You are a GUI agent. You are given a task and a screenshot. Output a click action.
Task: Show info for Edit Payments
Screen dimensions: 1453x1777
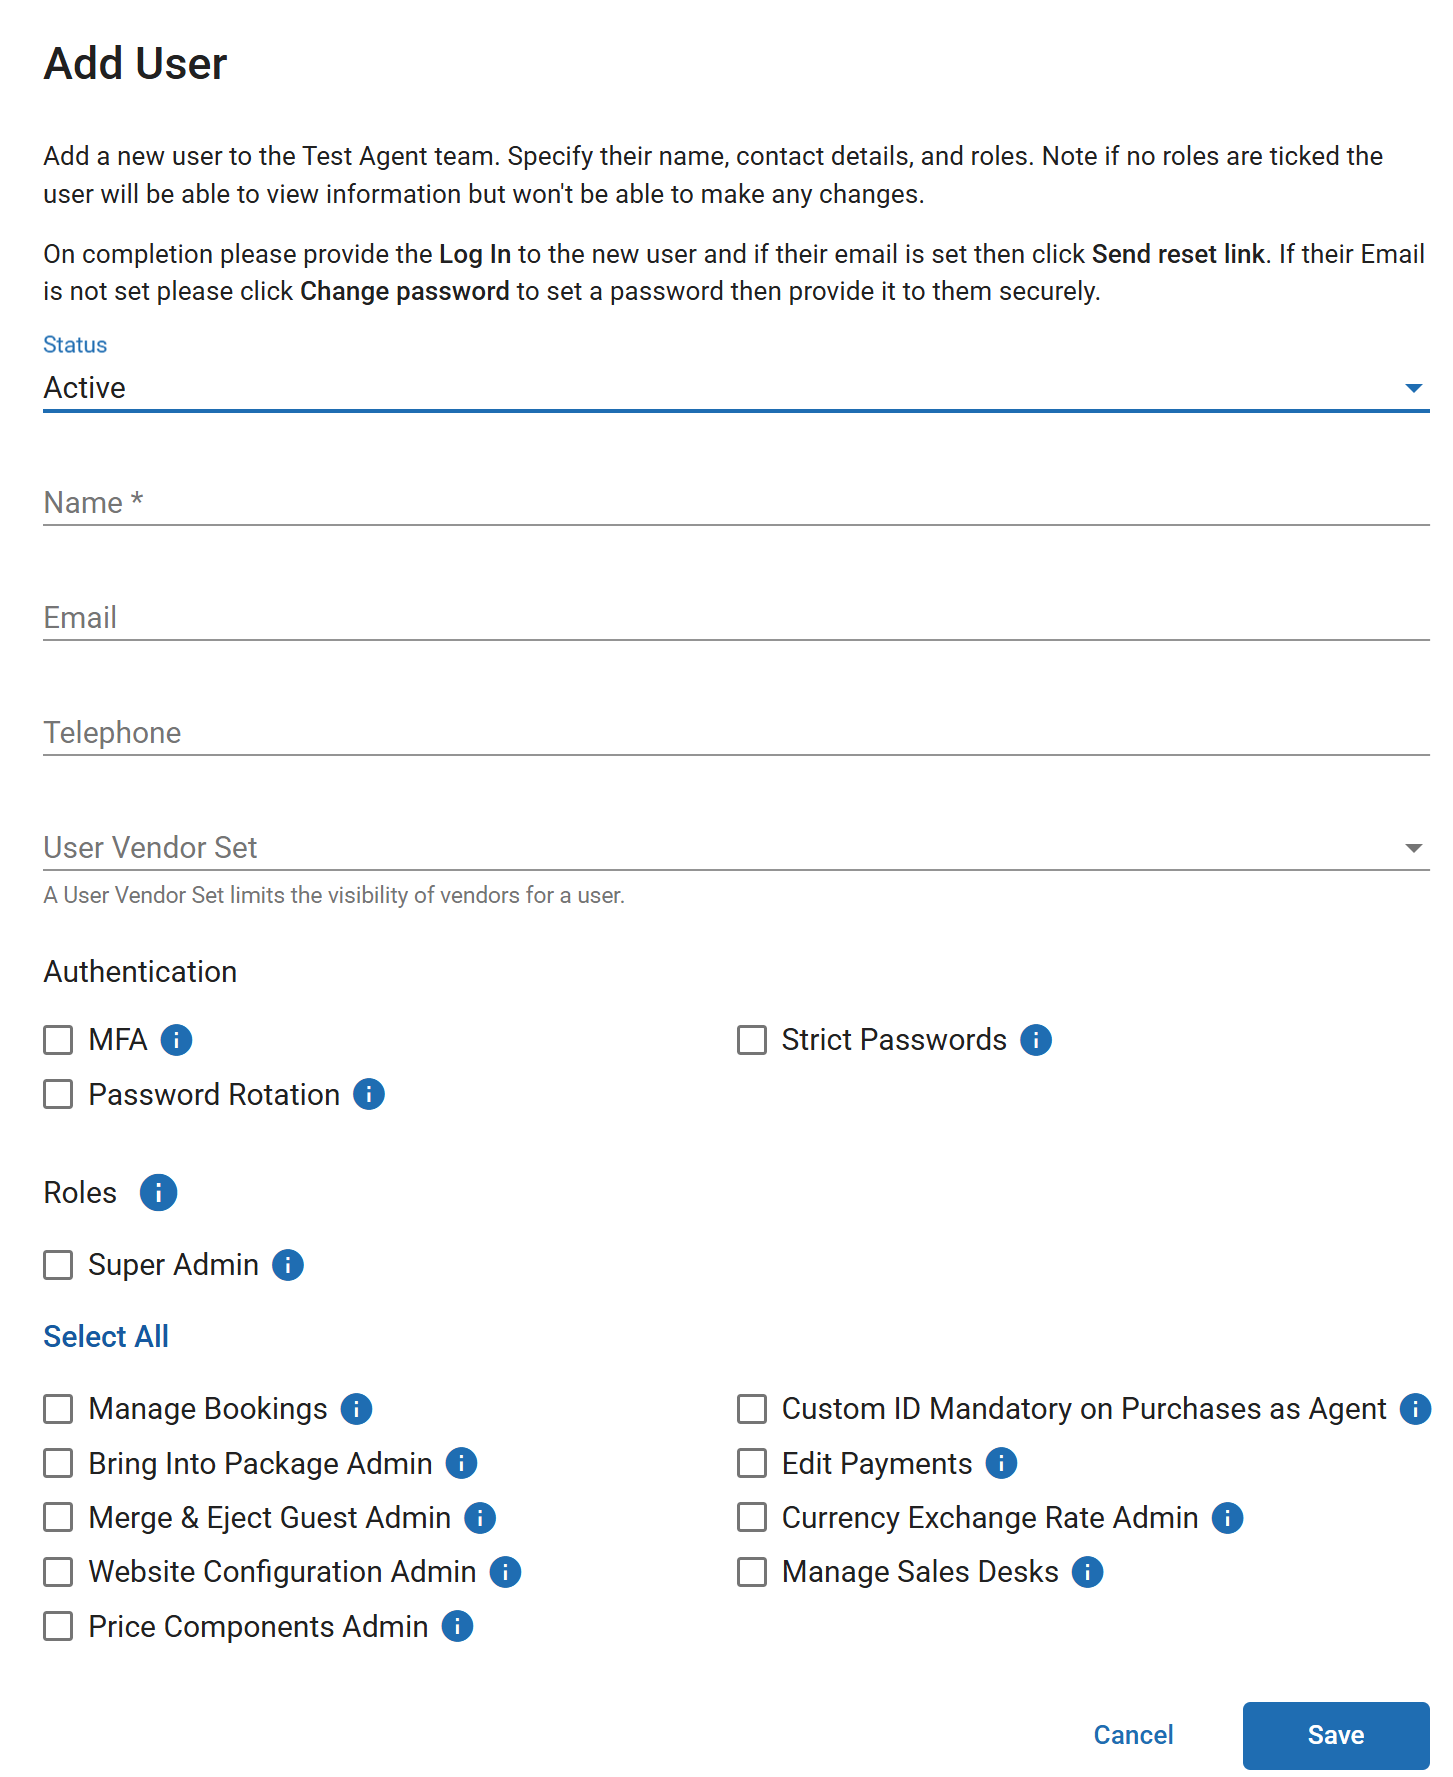1001,1463
